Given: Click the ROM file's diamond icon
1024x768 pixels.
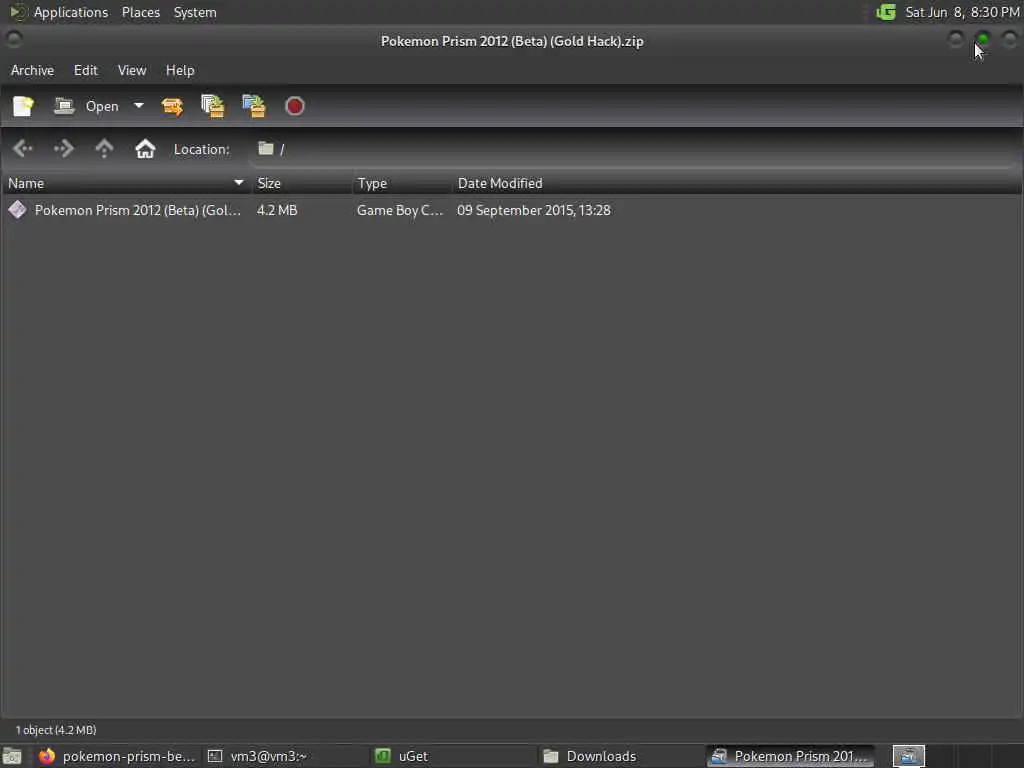Looking at the screenshot, I should point(18,210).
